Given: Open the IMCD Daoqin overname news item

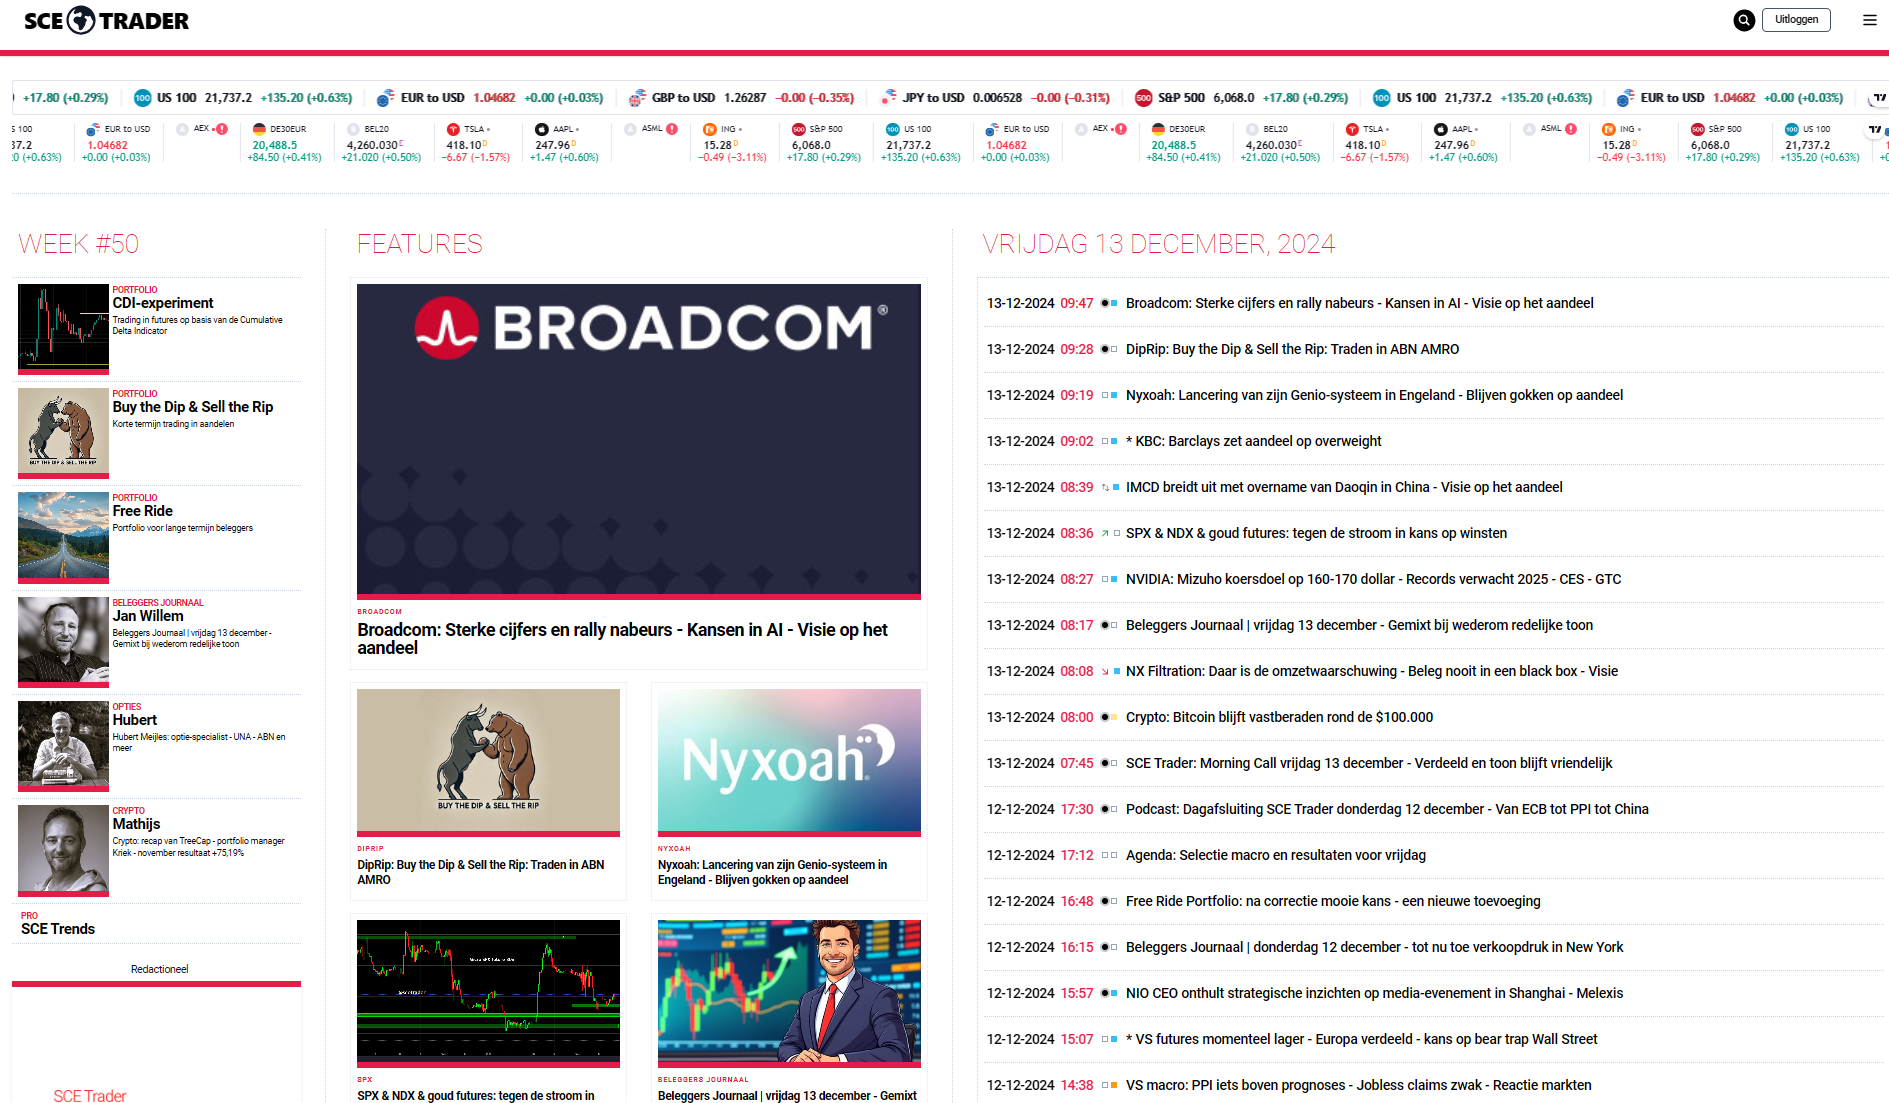Looking at the screenshot, I should click(1344, 487).
